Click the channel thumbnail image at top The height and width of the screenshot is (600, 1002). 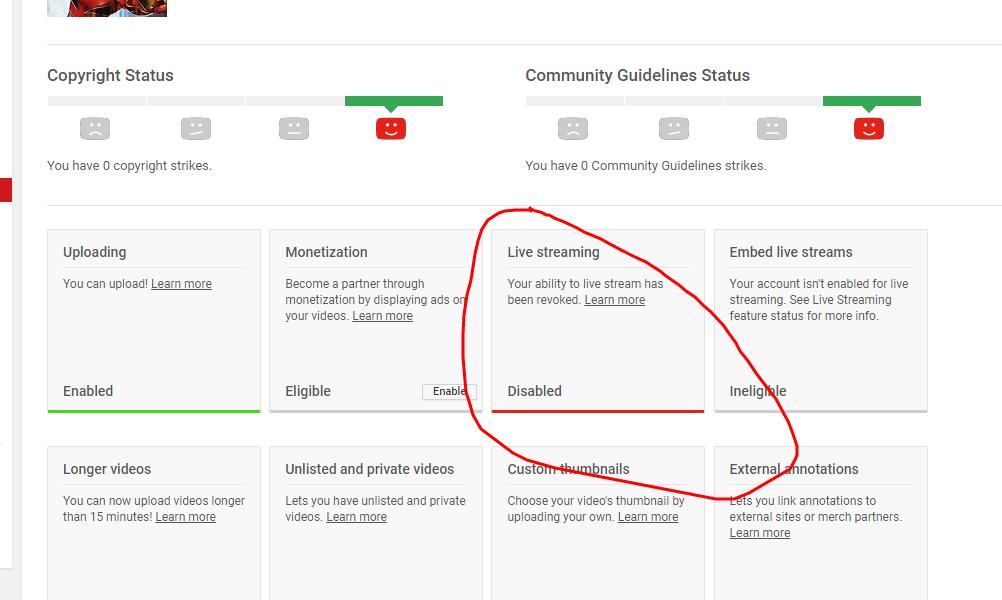click(x=107, y=8)
